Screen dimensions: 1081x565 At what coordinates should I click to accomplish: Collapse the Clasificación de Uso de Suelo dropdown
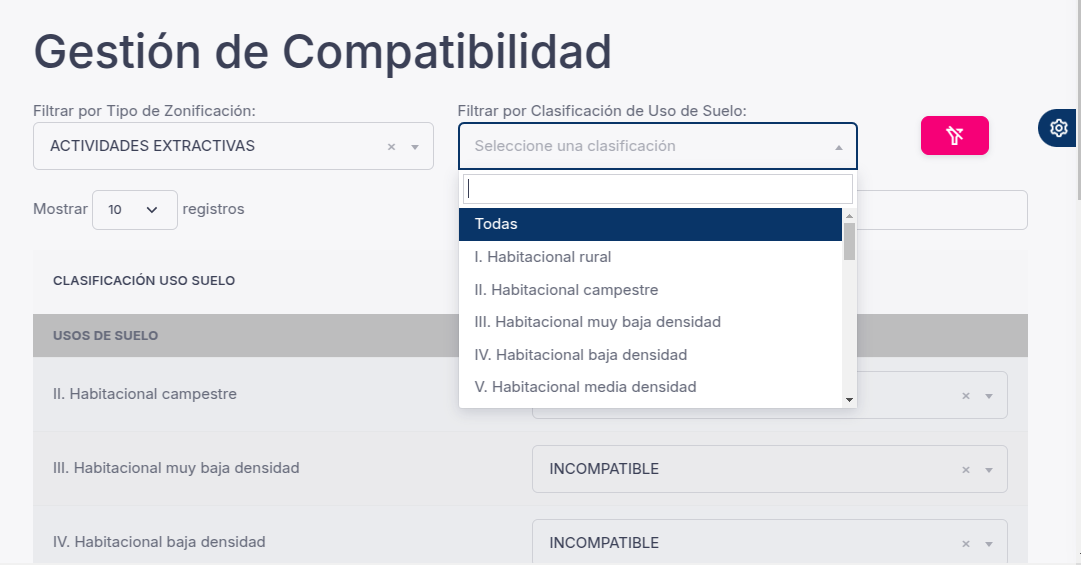point(838,147)
